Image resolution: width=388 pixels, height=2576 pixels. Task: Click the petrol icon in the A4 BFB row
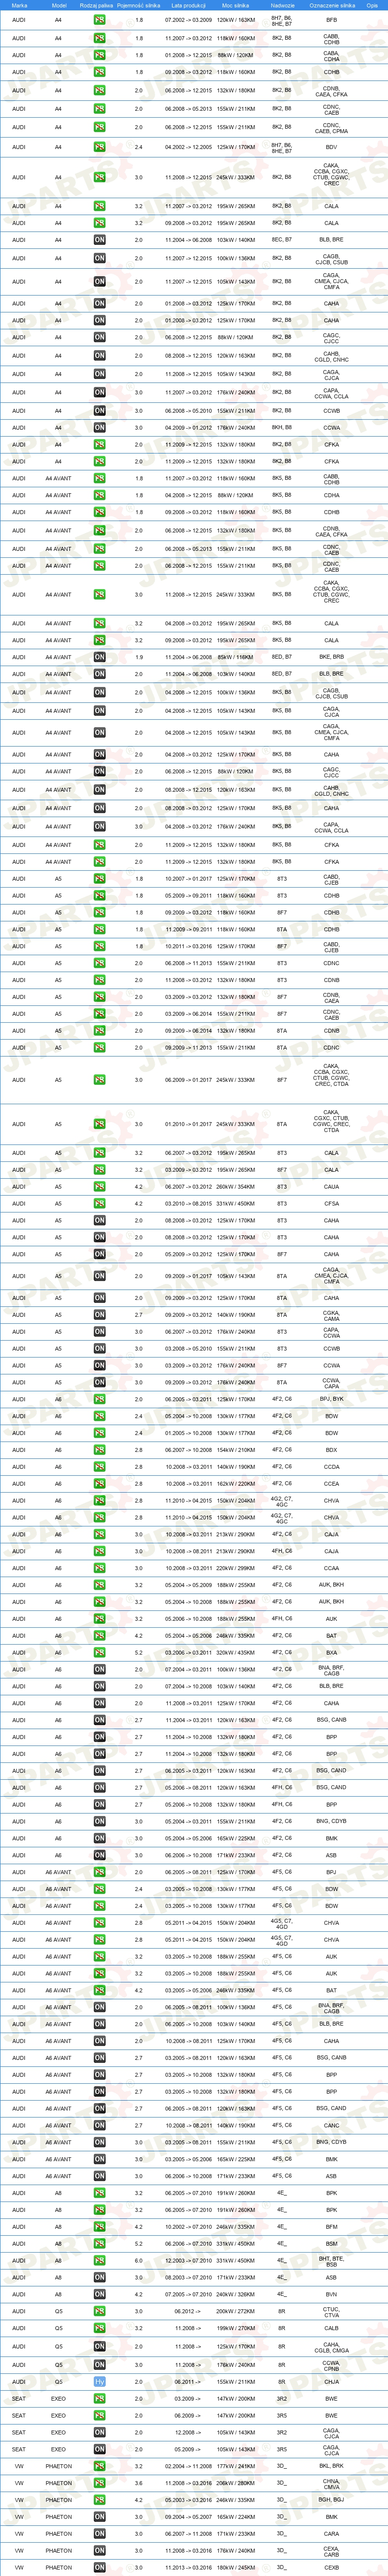coord(99,19)
